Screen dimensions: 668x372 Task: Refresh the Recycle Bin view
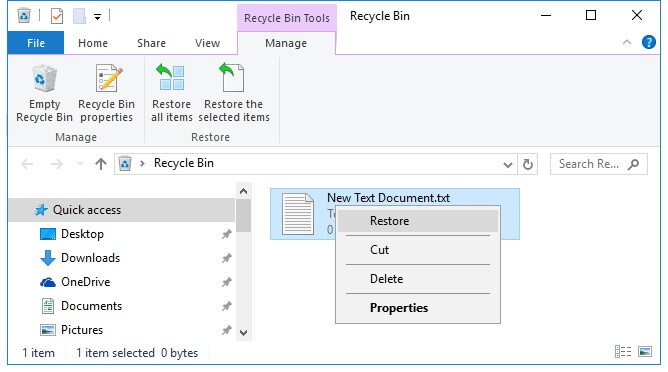tap(527, 164)
